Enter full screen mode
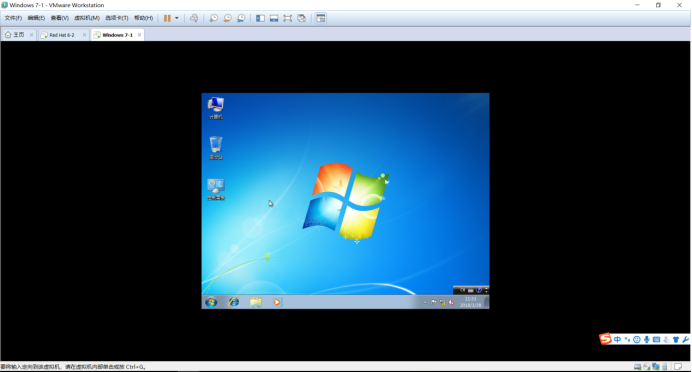Viewport: 692px width, 372px height. click(x=288, y=18)
